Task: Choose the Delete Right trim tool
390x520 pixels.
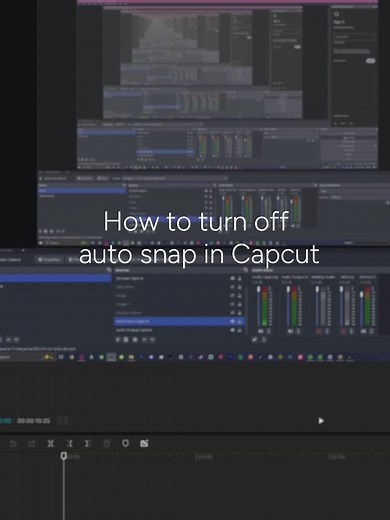Action: coord(87,444)
